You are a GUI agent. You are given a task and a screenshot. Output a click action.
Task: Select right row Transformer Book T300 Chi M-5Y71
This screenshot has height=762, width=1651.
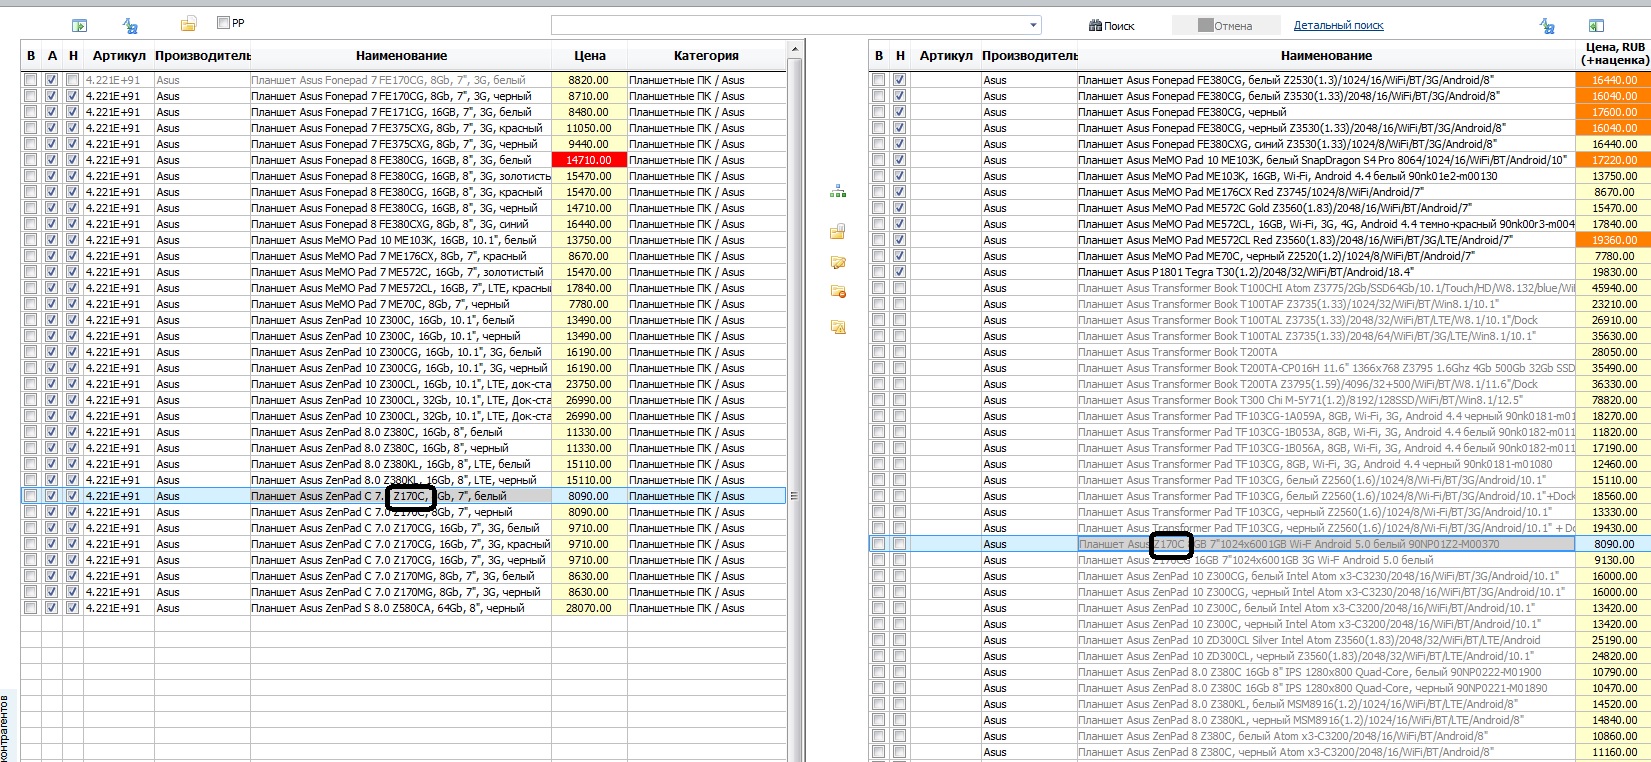coord(1326,400)
